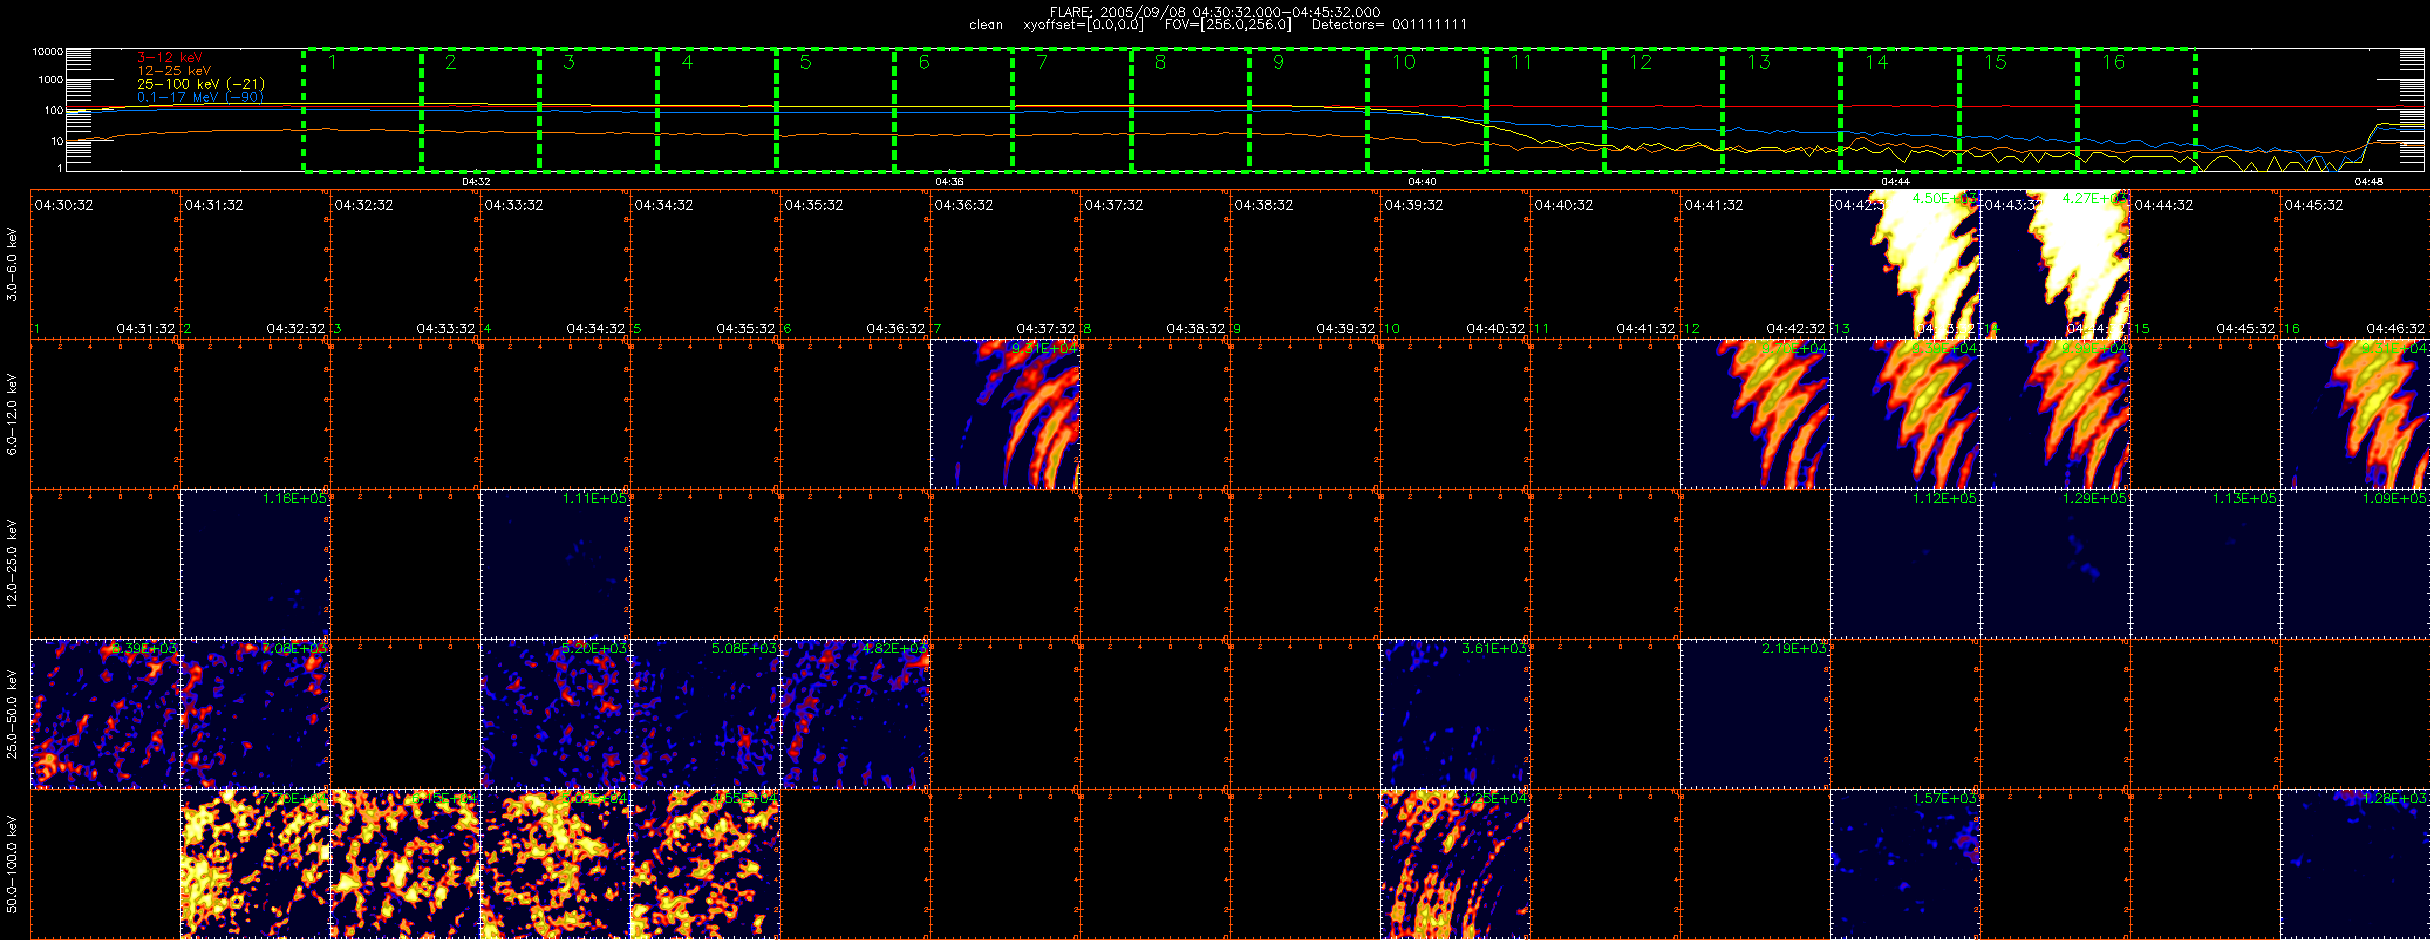Open the 6-12 keV image in interval 16
The image size is (2430, 940).
pos(2355,414)
